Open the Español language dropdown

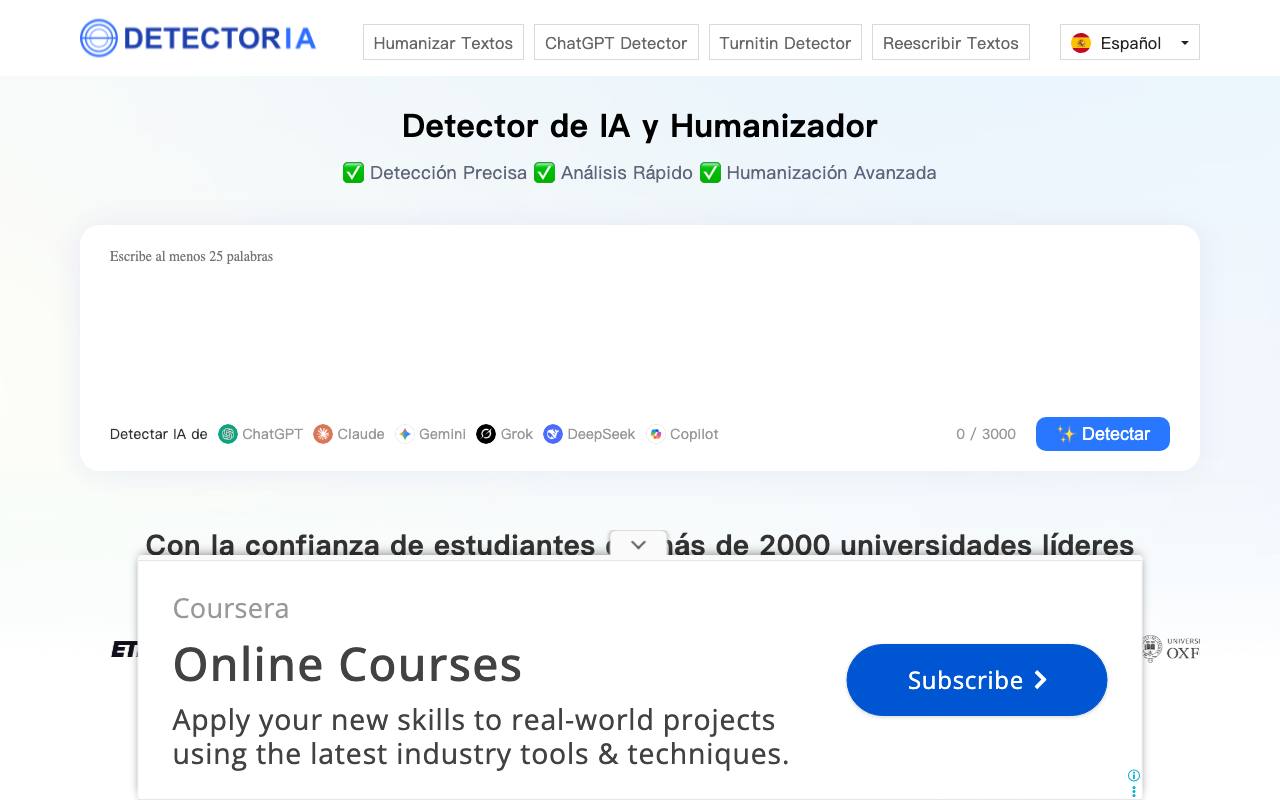tap(1130, 43)
